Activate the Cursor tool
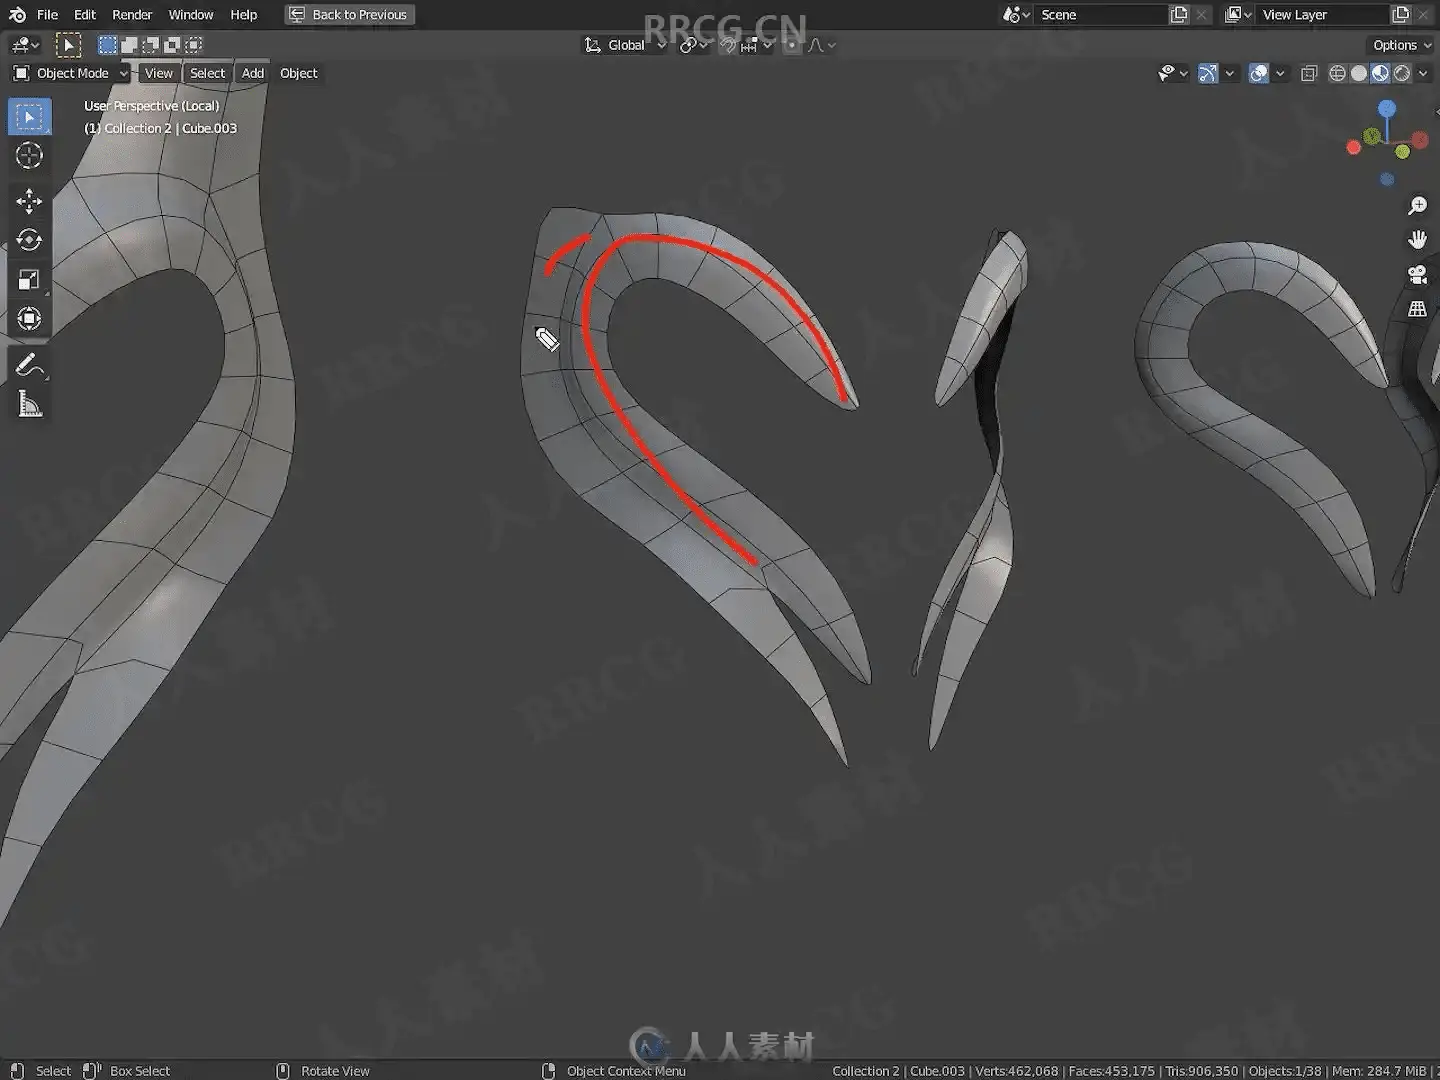This screenshot has width=1440, height=1080. coord(29,156)
